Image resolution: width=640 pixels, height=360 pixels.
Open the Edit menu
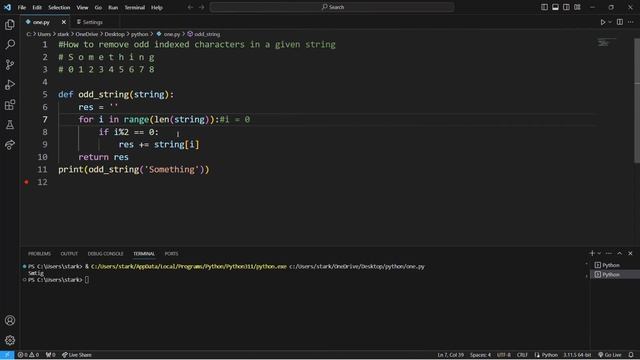point(37,7)
